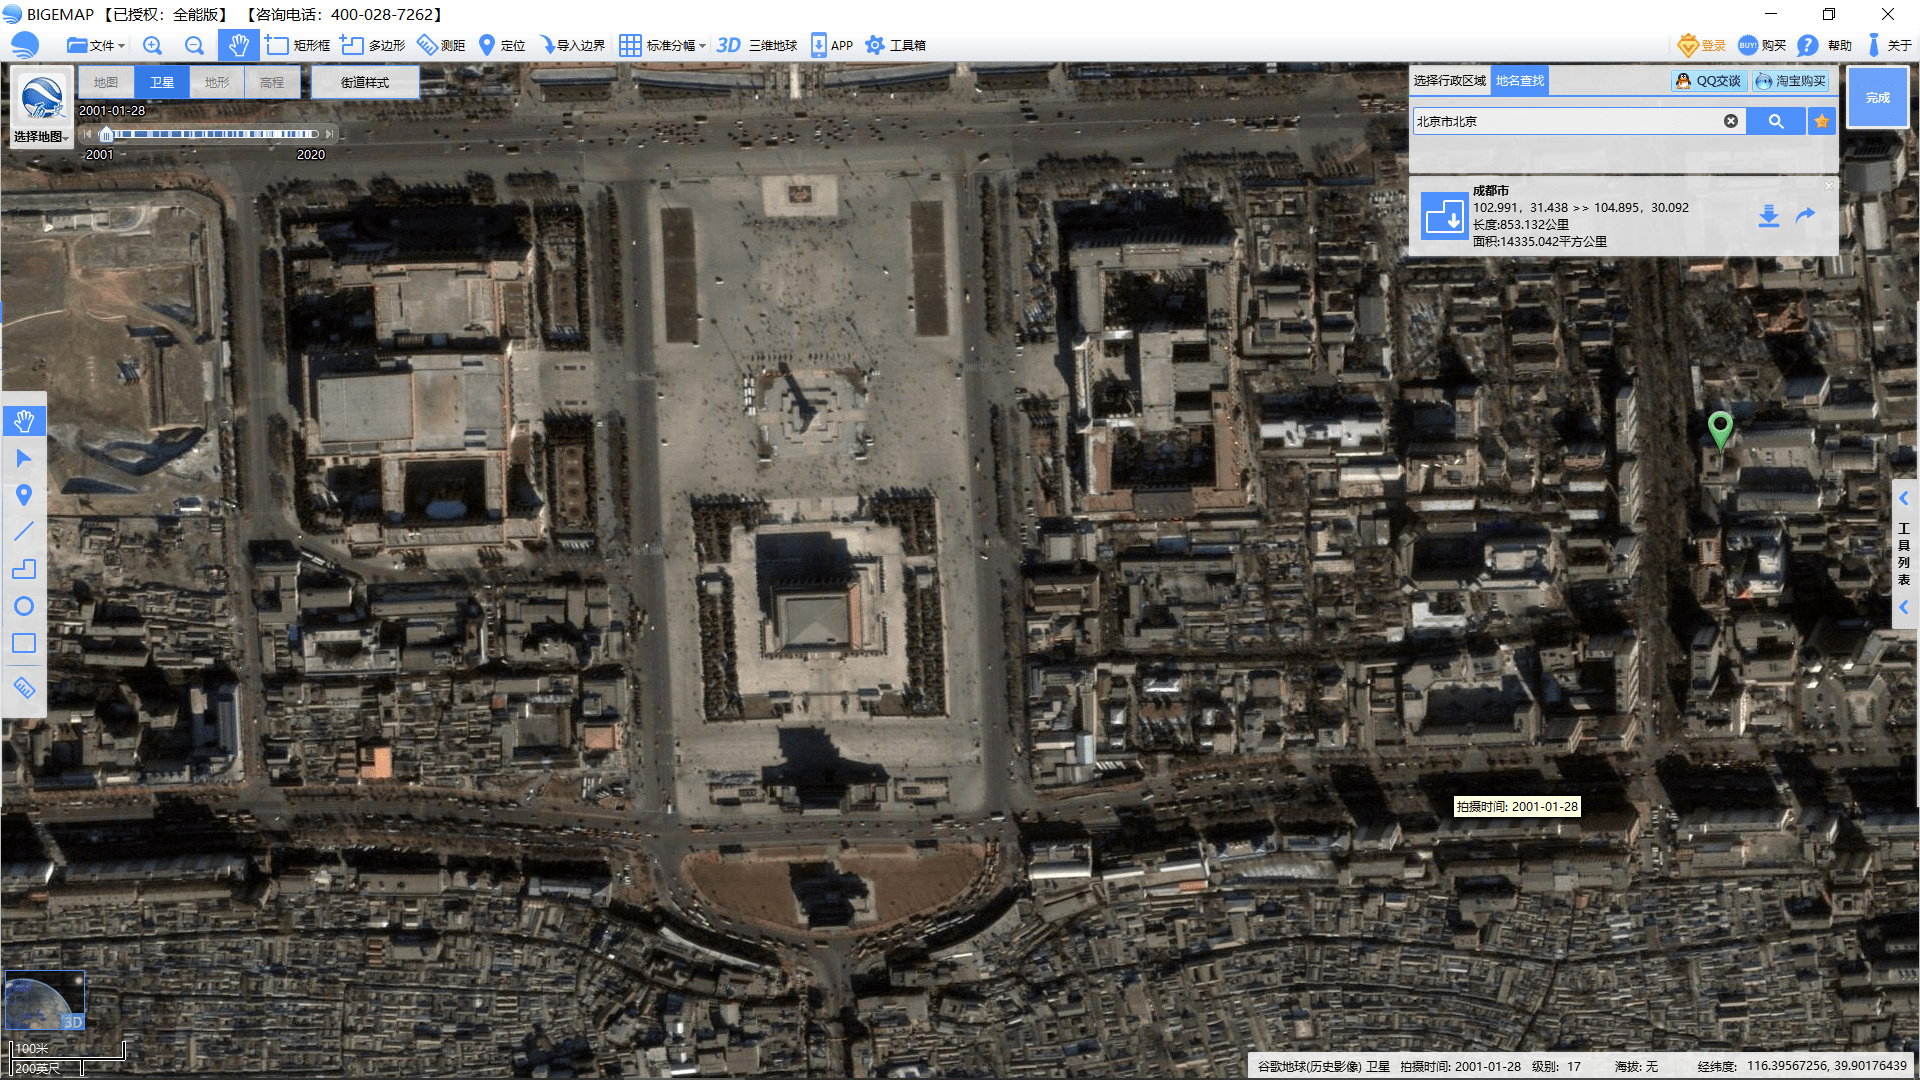Open the 关于 about info
Image resolution: width=1920 pixels, height=1080 pixels.
(1889, 45)
